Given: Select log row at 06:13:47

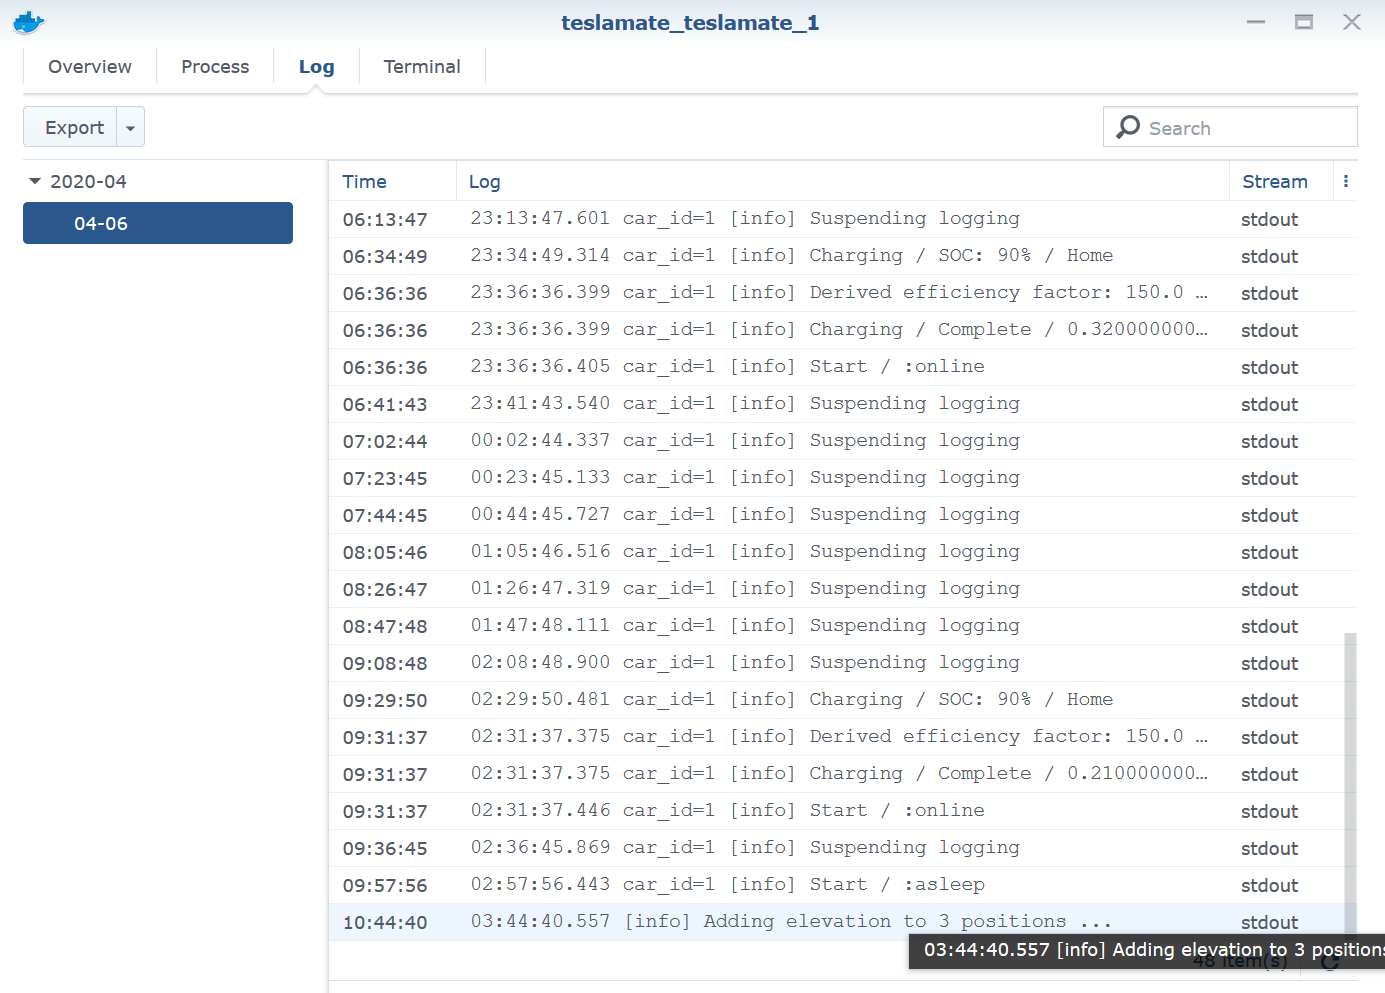Looking at the screenshot, I should 843,219.
